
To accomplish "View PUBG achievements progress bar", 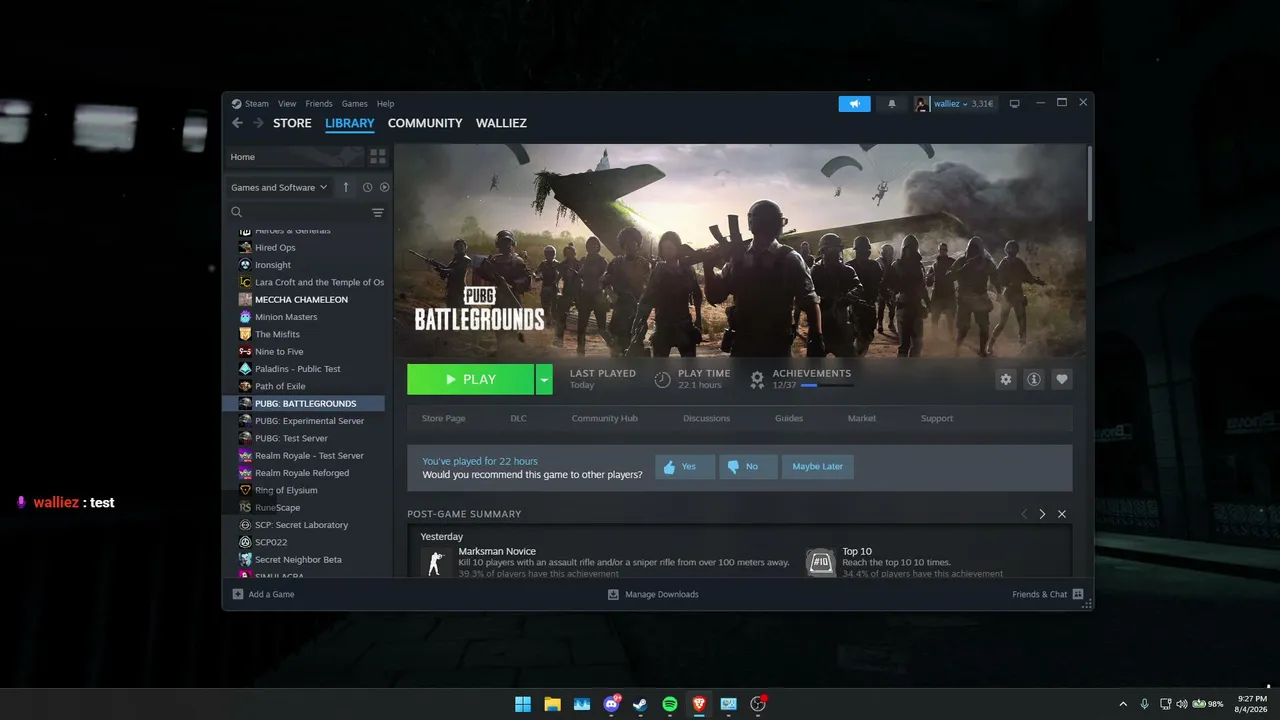I will pyautogui.click(x=827, y=385).
